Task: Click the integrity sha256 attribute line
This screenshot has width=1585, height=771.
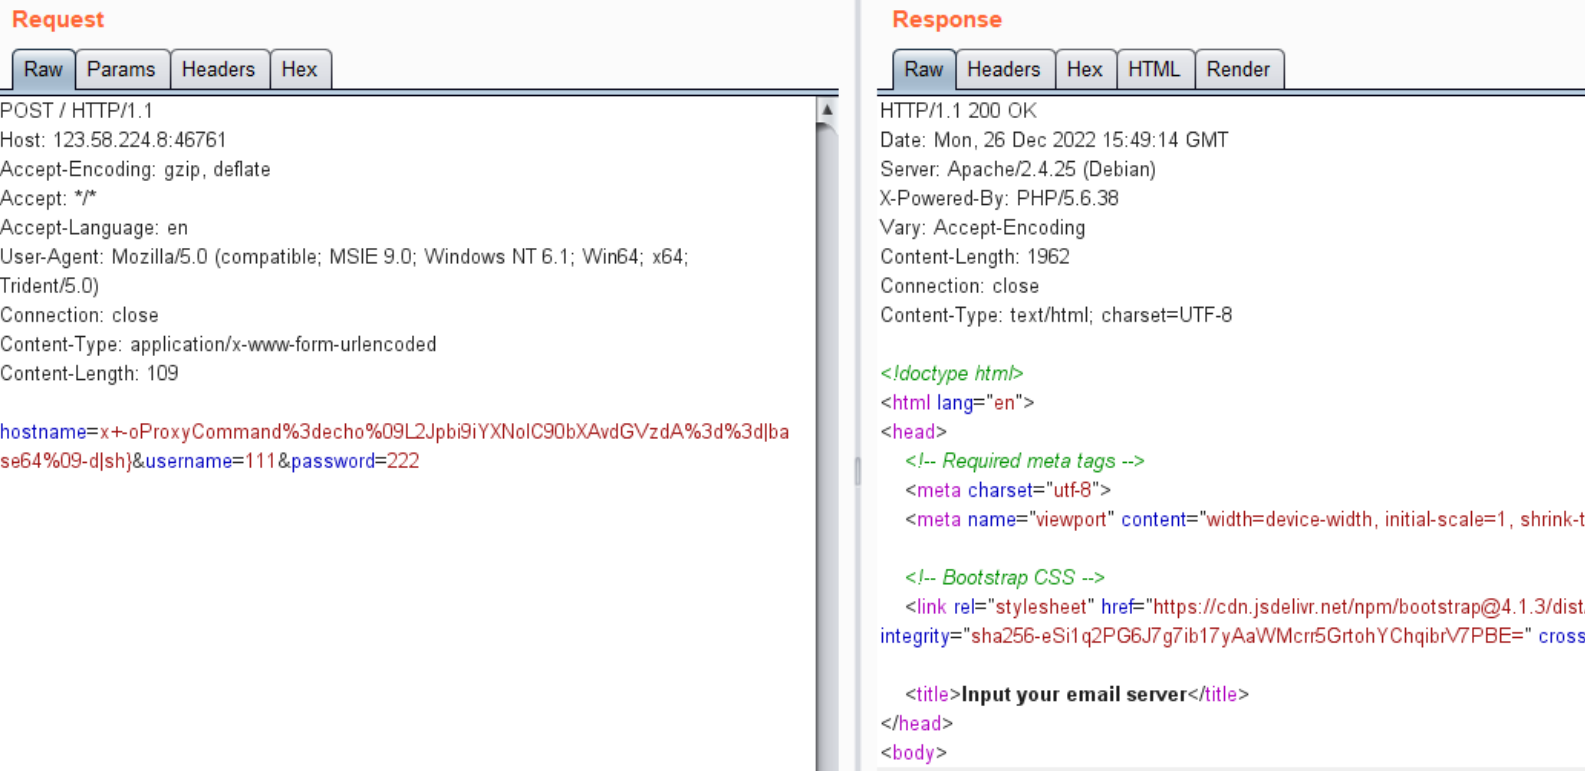Action: tap(1232, 636)
